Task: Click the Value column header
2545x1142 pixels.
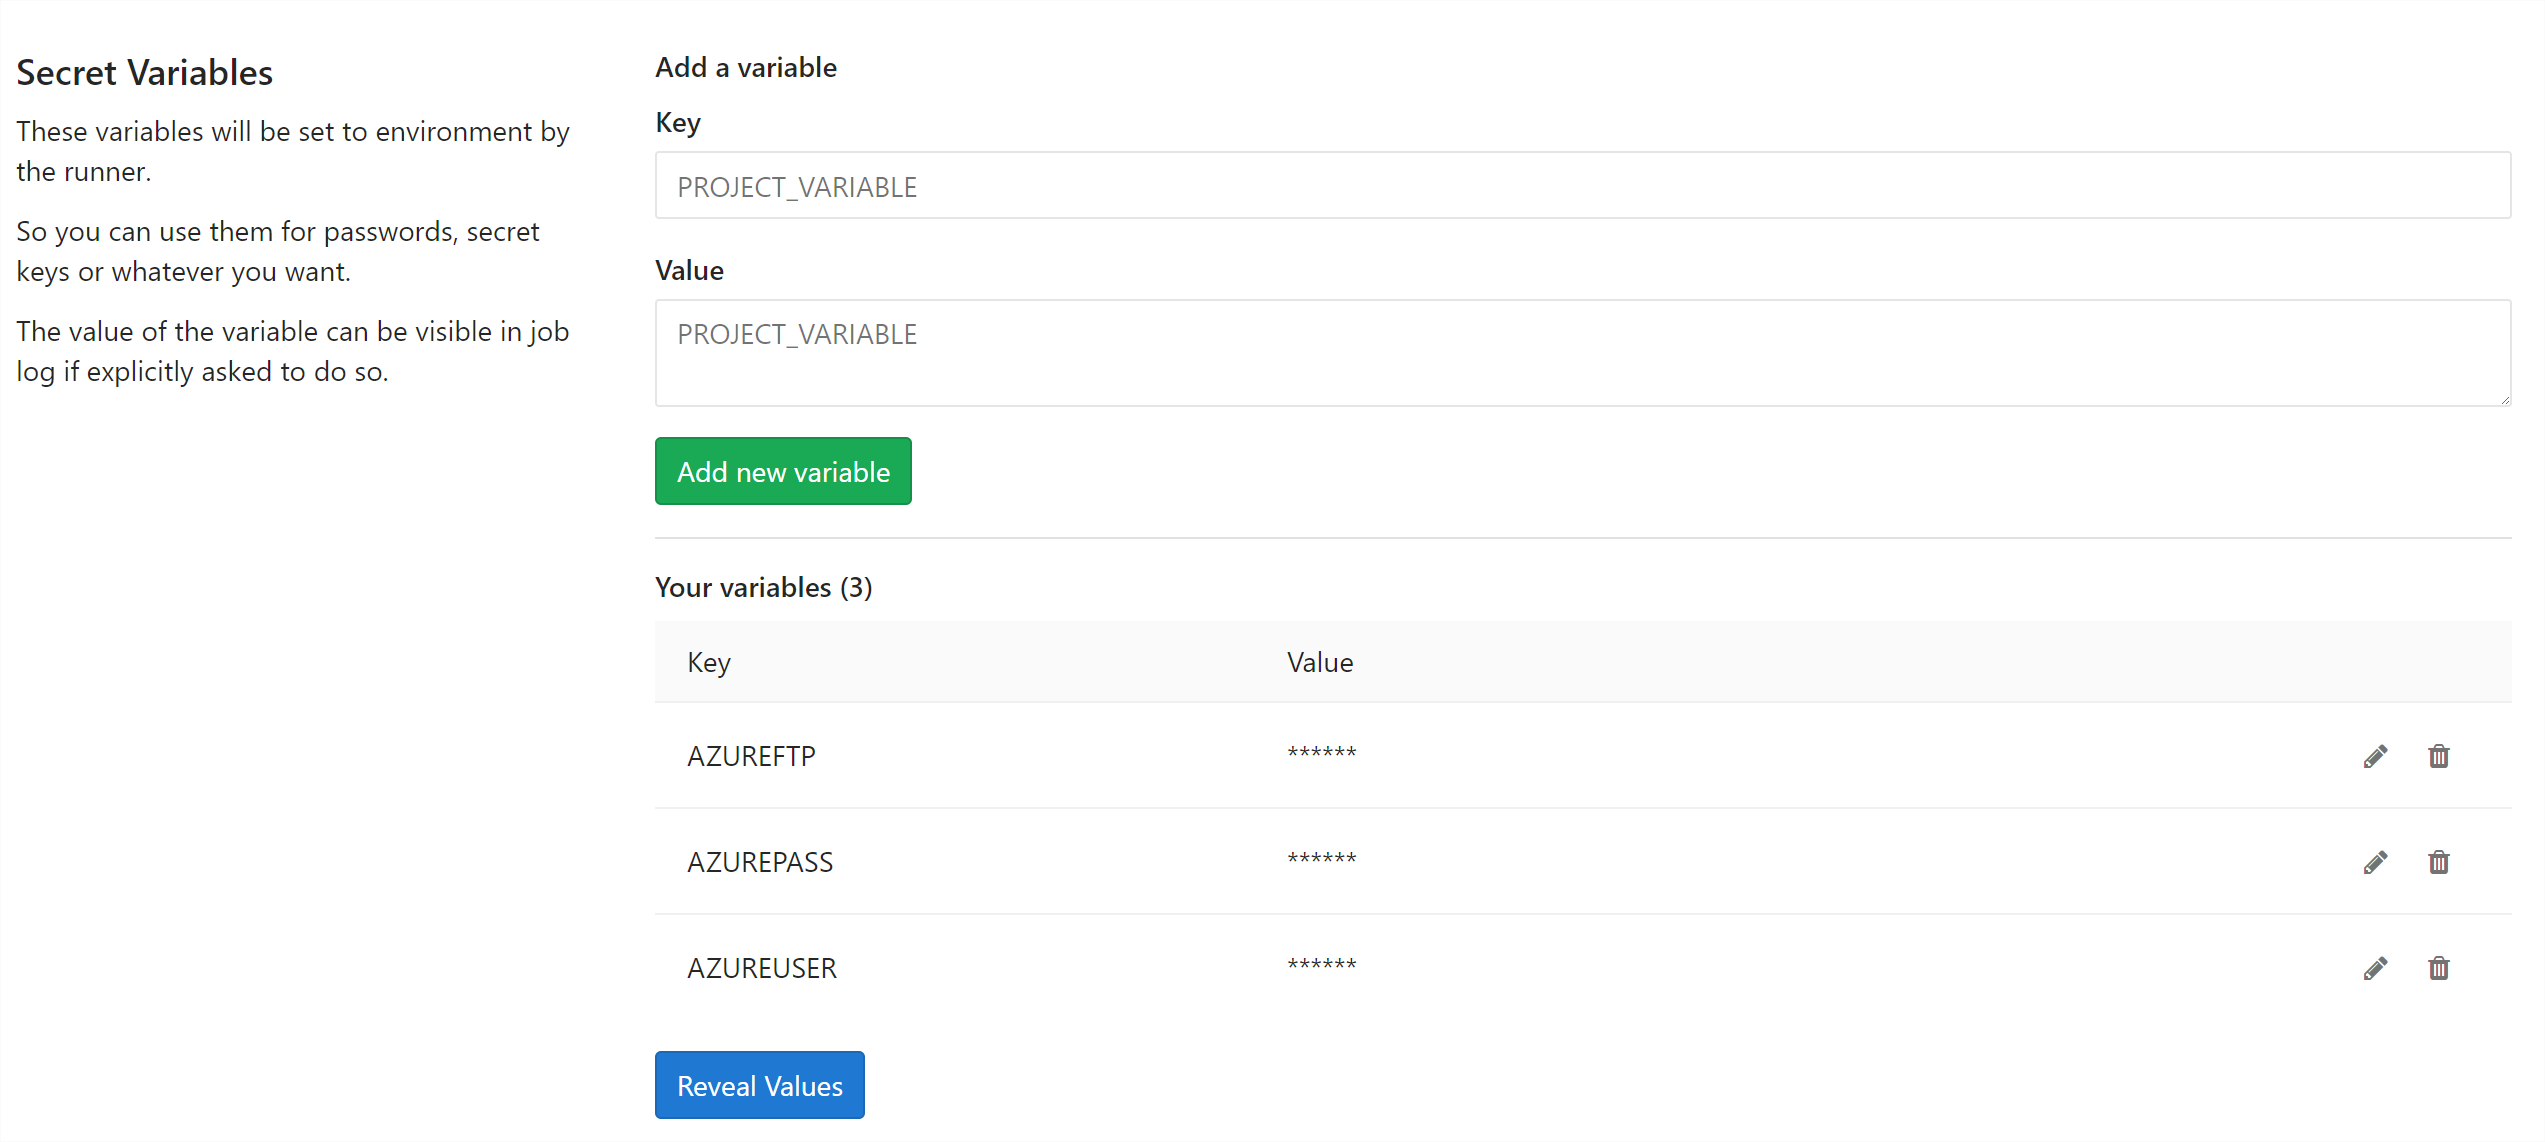Action: coord(1320,662)
